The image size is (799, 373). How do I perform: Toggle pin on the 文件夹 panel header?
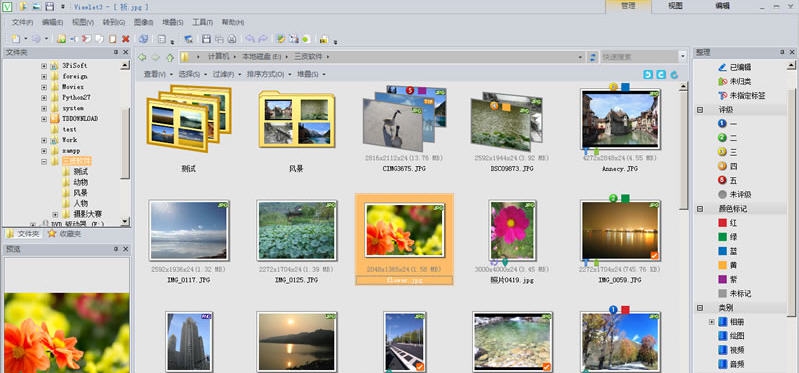point(116,52)
